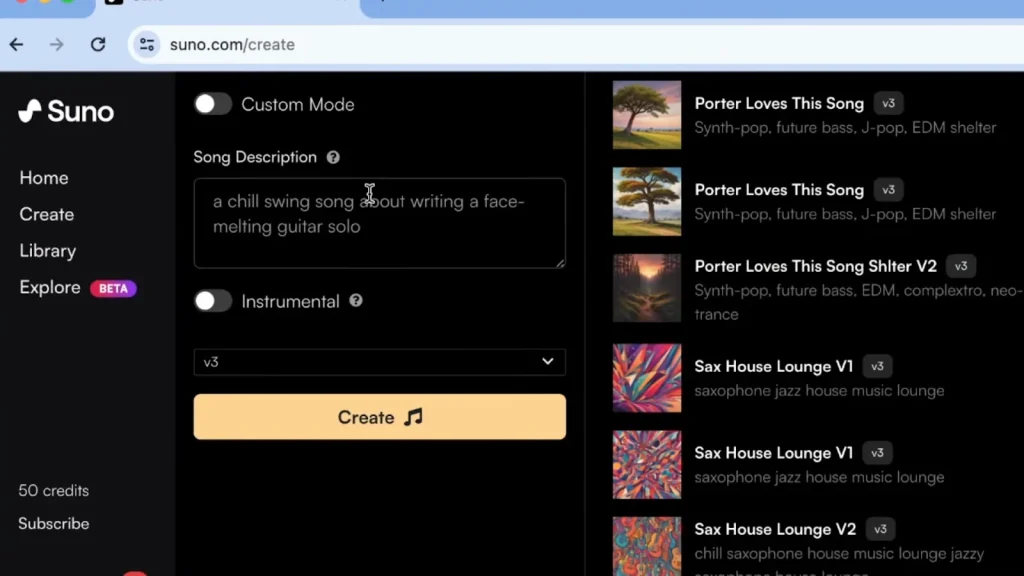Open Library from the sidebar
This screenshot has width=1024, height=576.
click(x=48, y=251)
